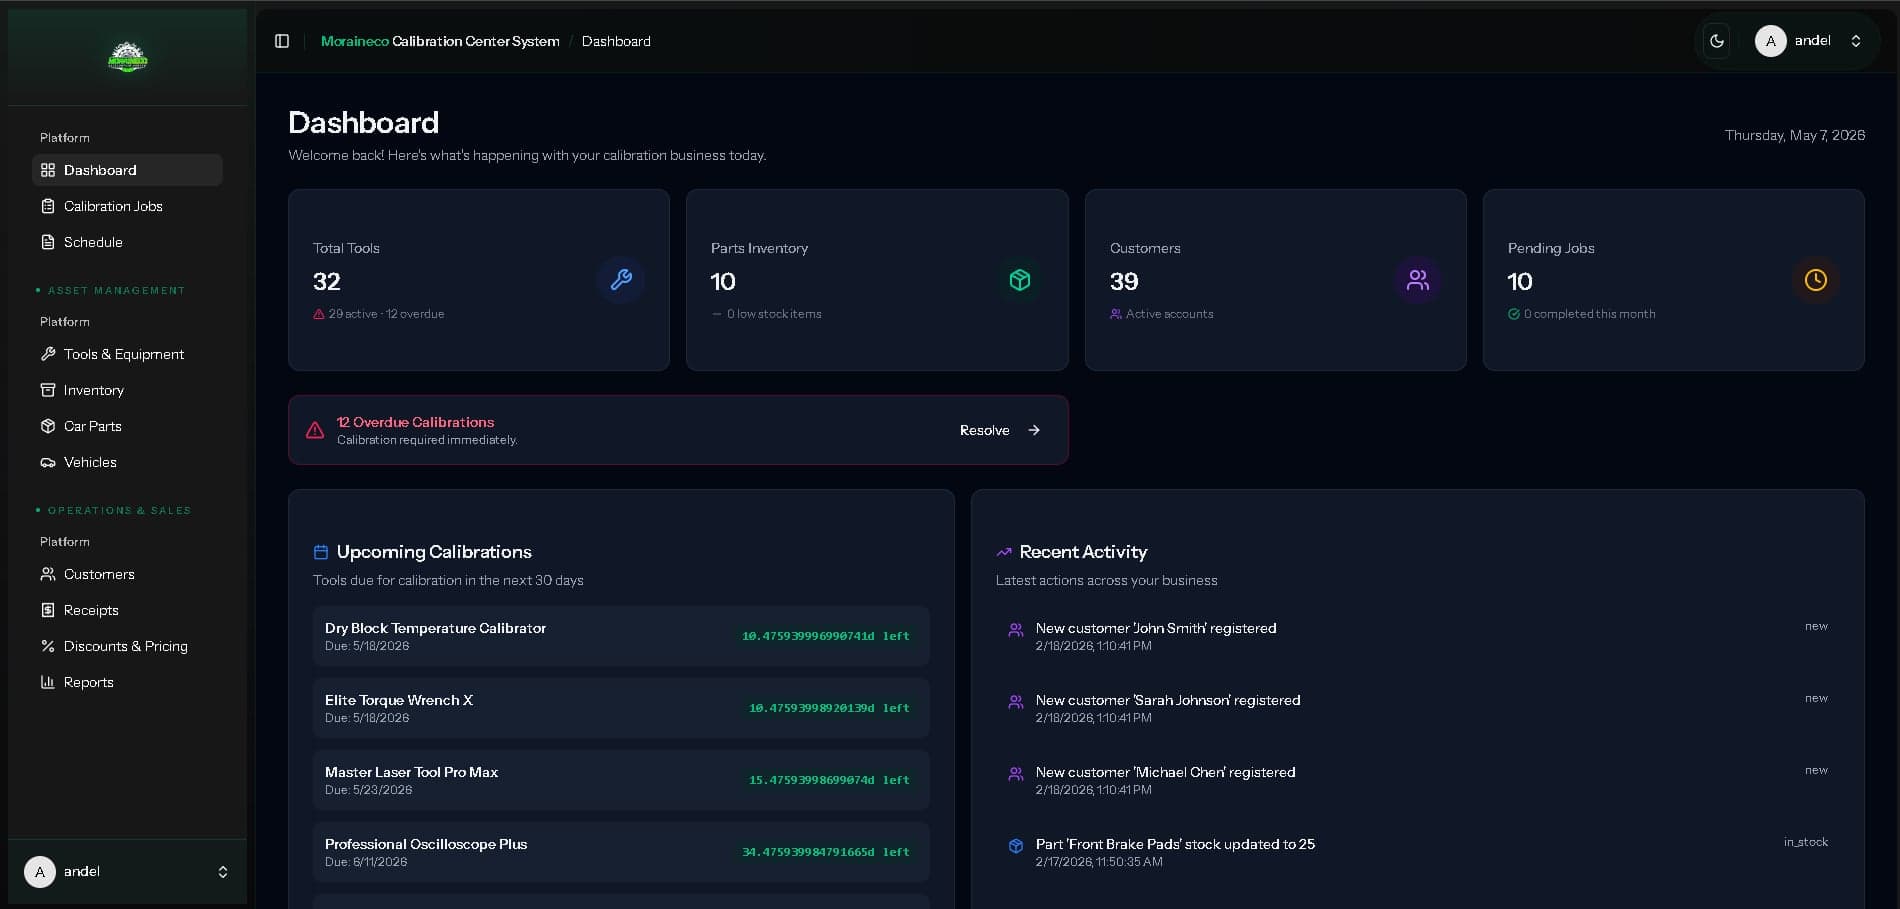Viewport: 1900px width, 909px height.
Task: Open Elite Torque Wrench X row
Action: tap(621, 708)
